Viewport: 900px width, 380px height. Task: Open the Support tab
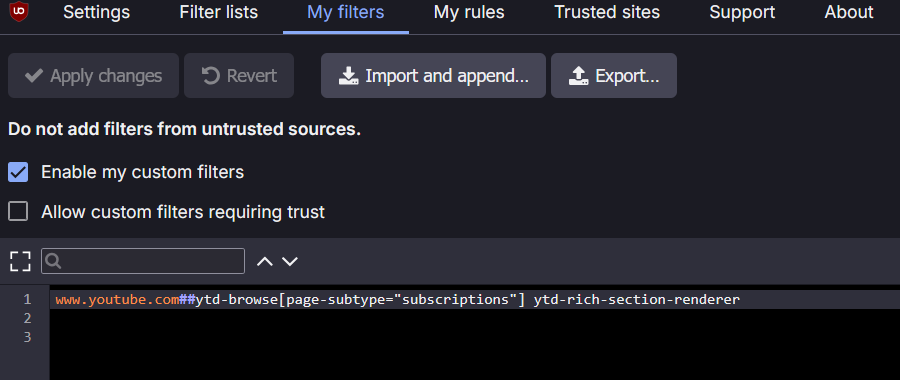[742, 12]
